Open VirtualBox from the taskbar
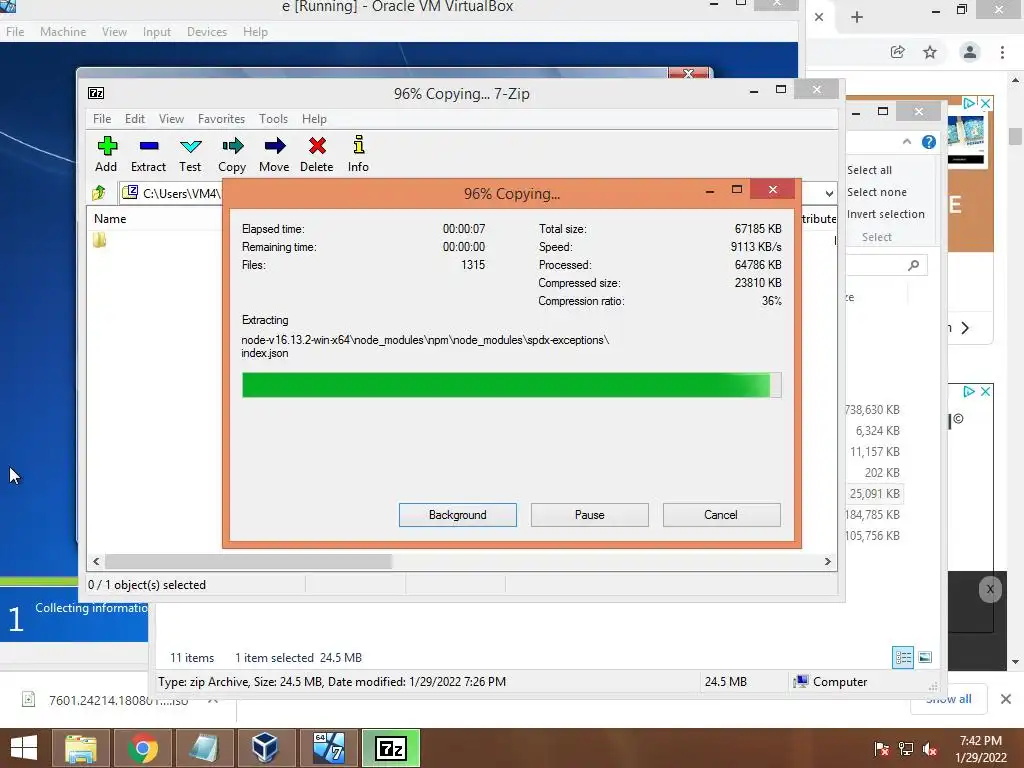This screenshot has height=768, width=1024. pos(266,748)
